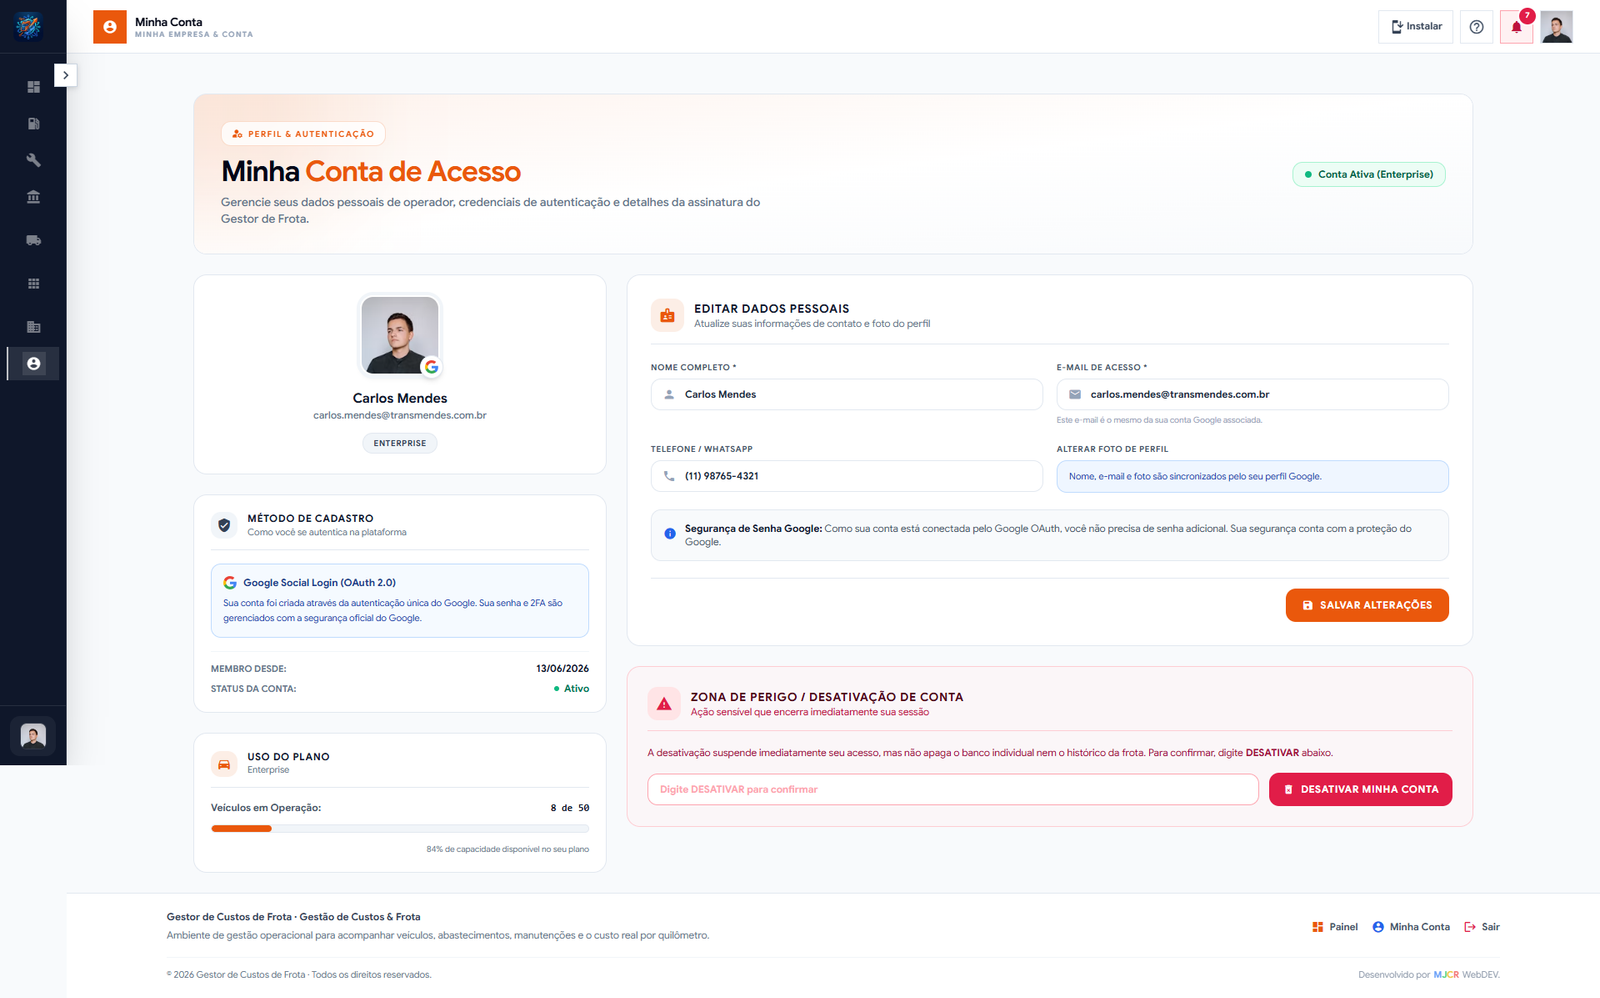The height and width of the screenshot is (998, 1600).
Task: Open the profile photo menu in header
Action: pyautogui.click(x=1556, y=27)
